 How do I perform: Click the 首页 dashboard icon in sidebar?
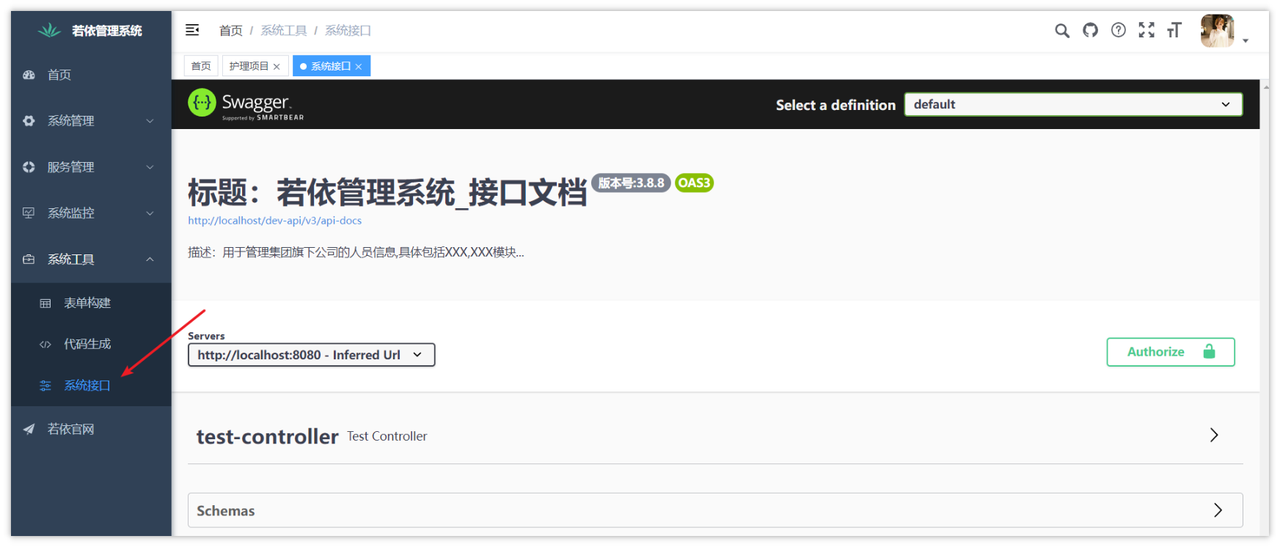coord(28,75)
